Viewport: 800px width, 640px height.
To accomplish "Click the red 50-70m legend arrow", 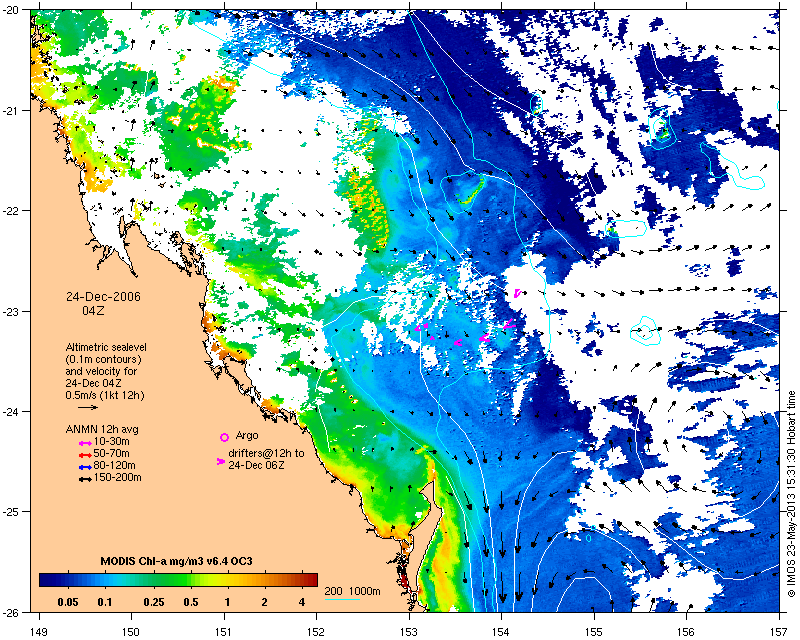I will pos(85,455).
